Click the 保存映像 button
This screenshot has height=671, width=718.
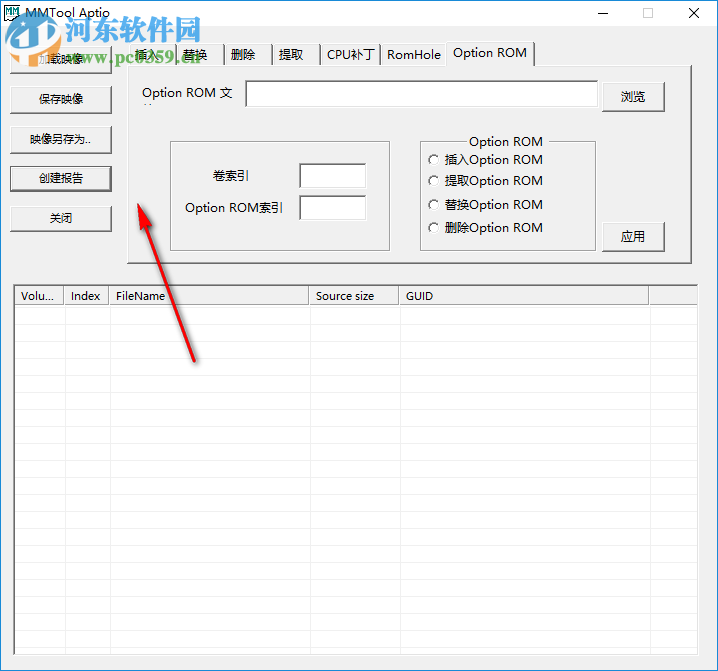(x=61, y=99)
